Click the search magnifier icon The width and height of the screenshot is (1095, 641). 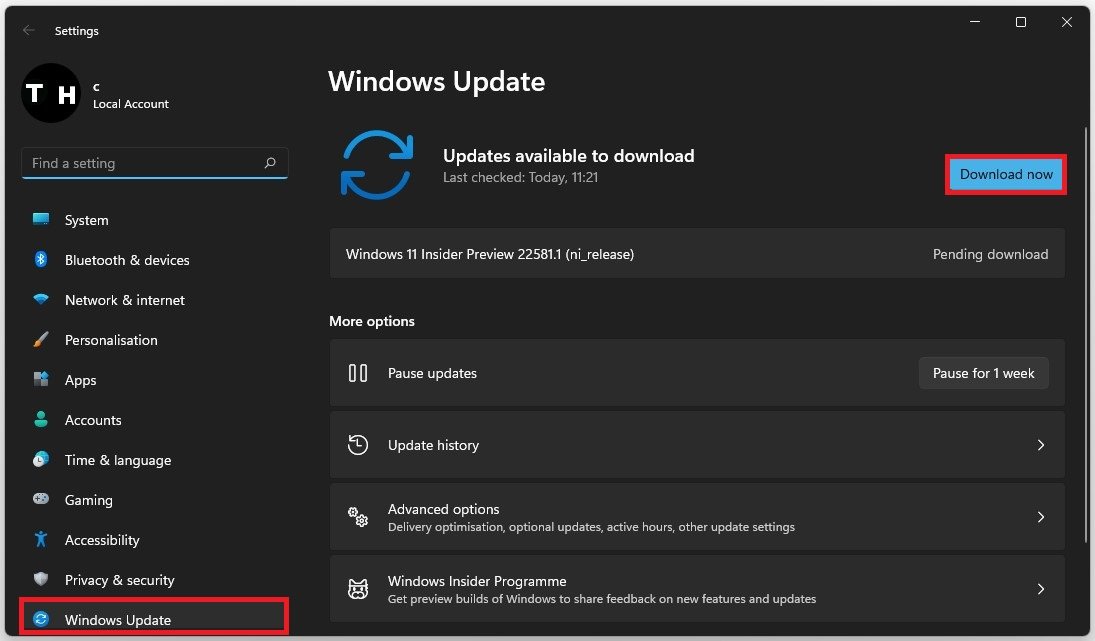pyautogui.click(x=270, y=163)
